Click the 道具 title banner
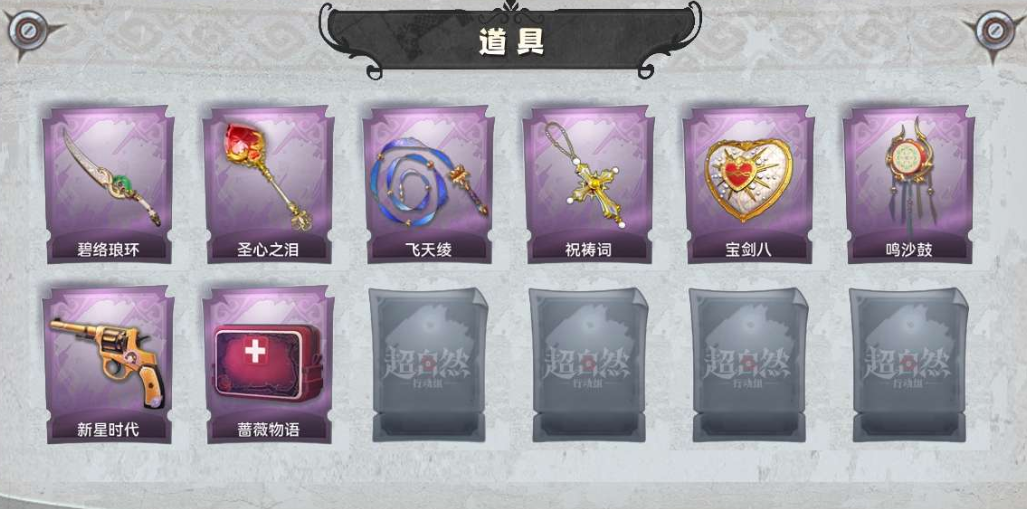Image resolution: width=1027 pixels, height=509 pixels. click(511, 42)
